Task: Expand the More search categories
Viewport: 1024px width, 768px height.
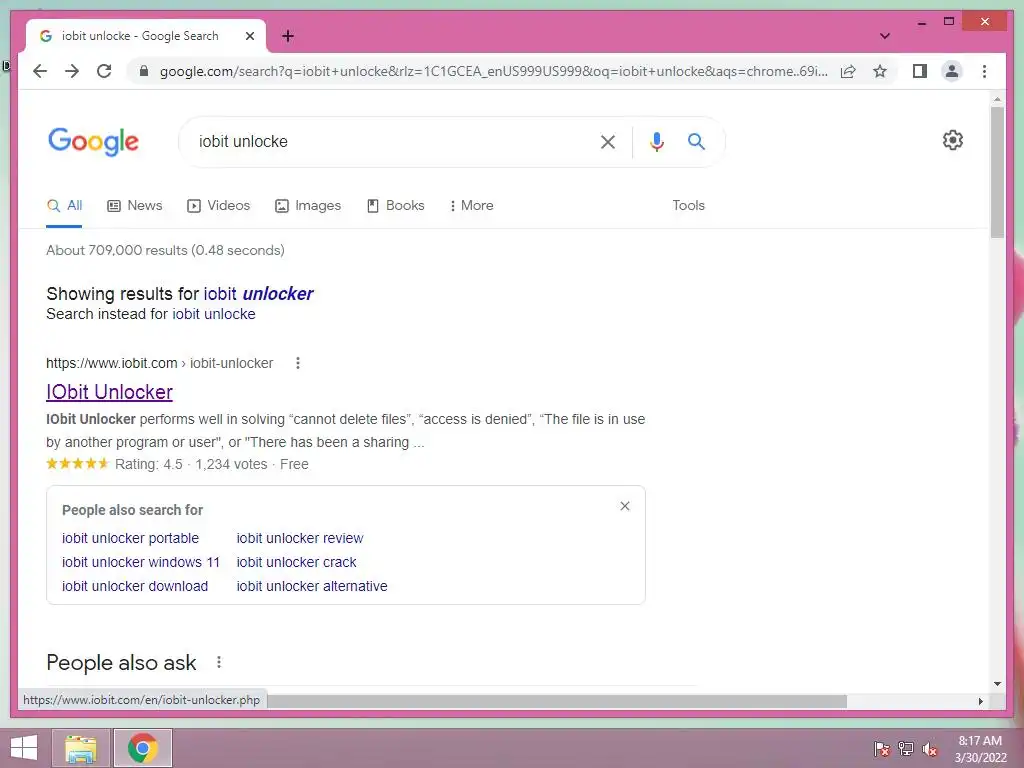Action: click(x=472, y=206)
